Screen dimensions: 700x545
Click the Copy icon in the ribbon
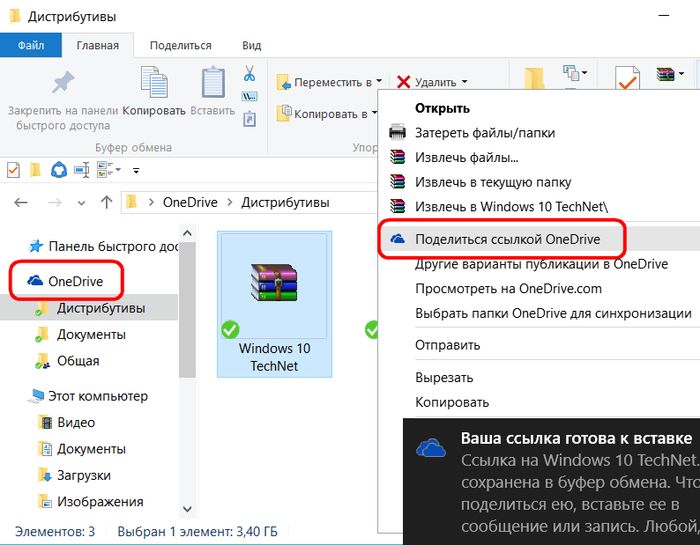tap(154, 82)
